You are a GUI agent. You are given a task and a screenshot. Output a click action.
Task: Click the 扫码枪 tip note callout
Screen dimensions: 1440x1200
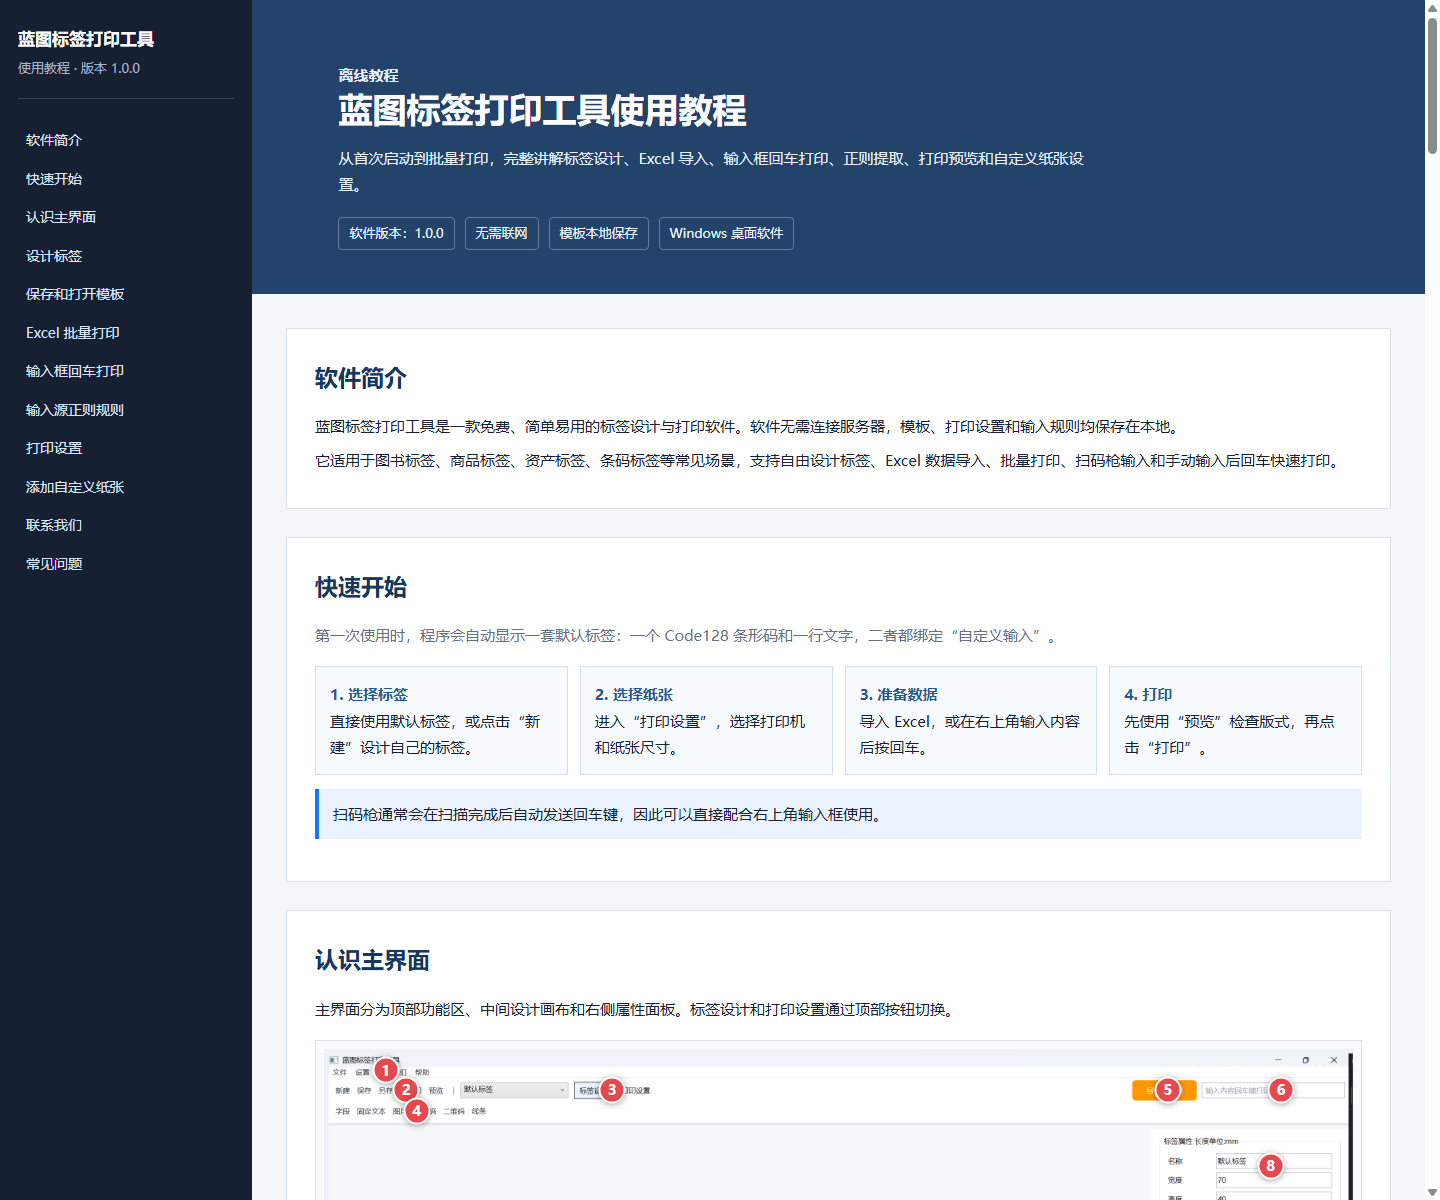[838, 814]
